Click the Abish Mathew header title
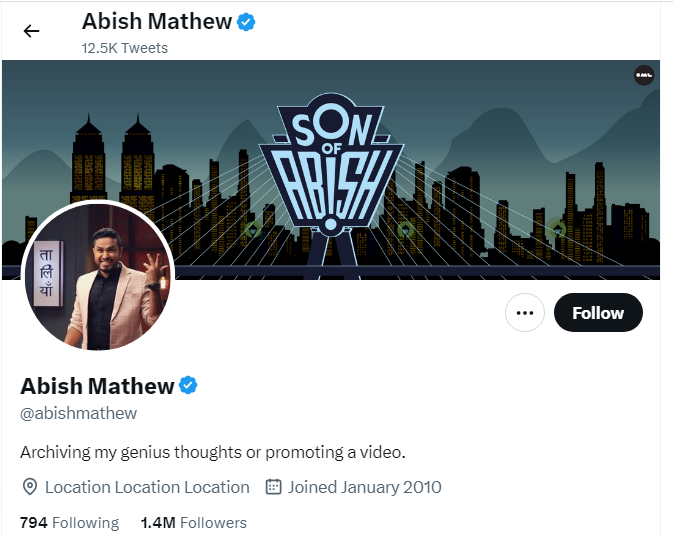Screen dimensions: 673x536 pyautogui.click(x=156, y=21)
